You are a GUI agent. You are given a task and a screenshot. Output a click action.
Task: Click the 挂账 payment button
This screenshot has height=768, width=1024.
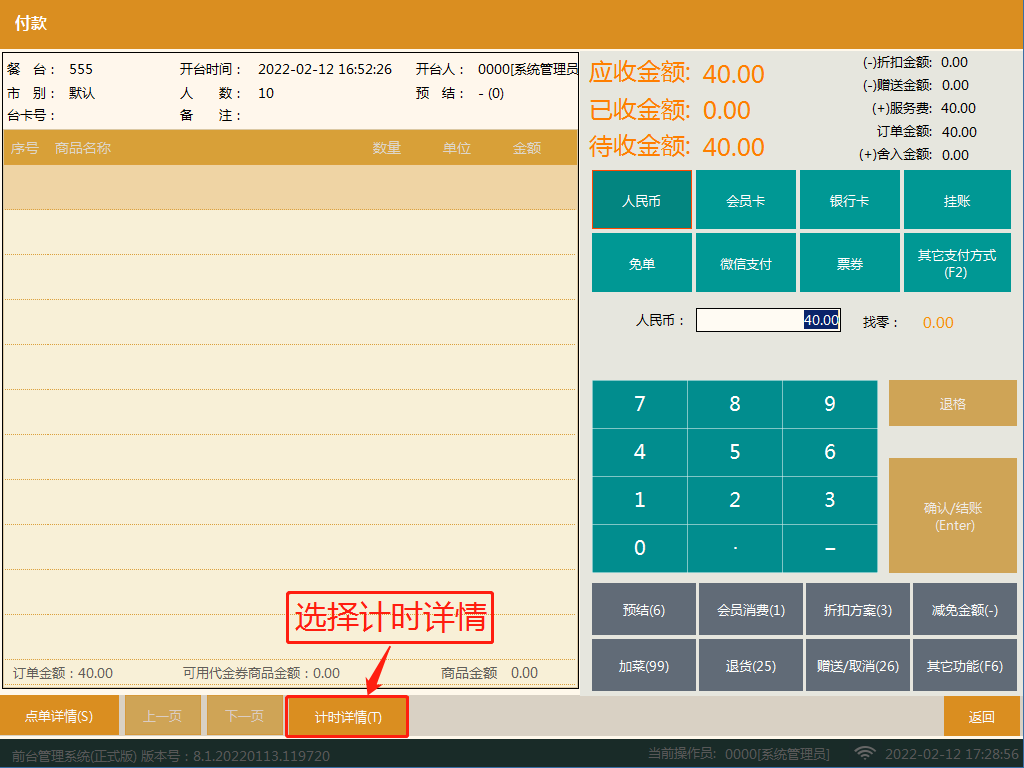tap(957, 200)
